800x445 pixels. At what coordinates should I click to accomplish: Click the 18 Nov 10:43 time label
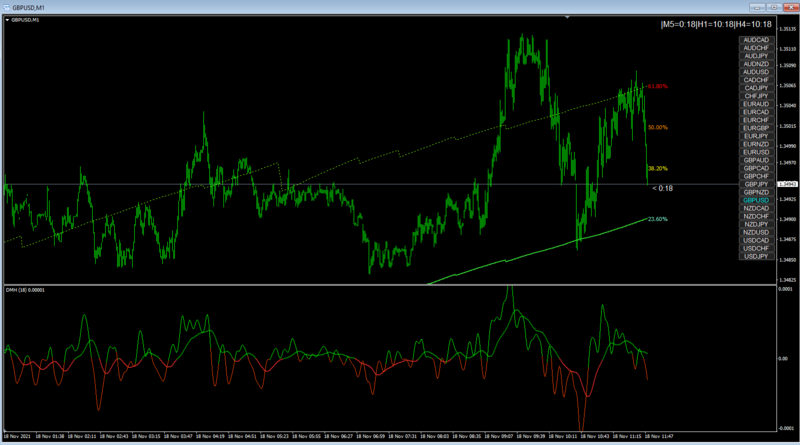pyautogui.click(x=595, y=436)
